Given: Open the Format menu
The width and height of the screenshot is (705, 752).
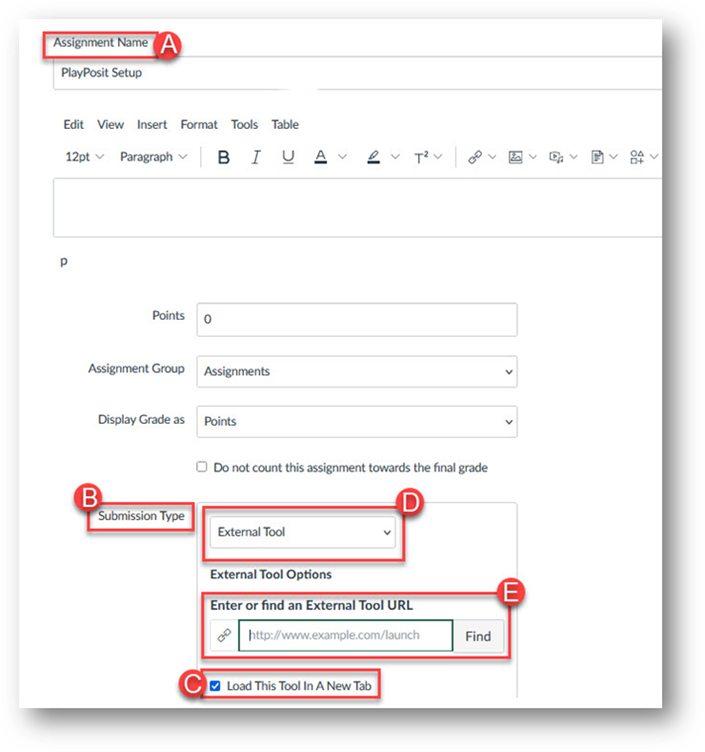Looking at the screenshot, I should pyautogui.click(x=199, y=125).
